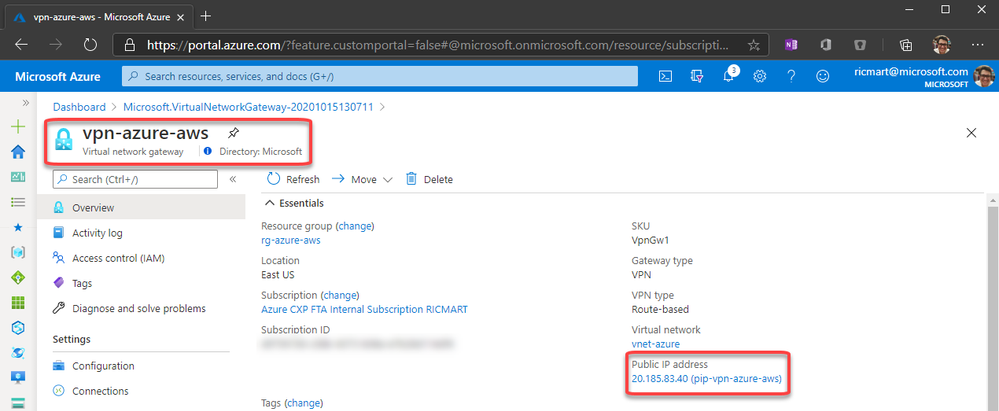The height and width of the screenshot is (411, 999).
Task: Click the global search resources box
Action: pyautogui.click(x=380, y=76)
